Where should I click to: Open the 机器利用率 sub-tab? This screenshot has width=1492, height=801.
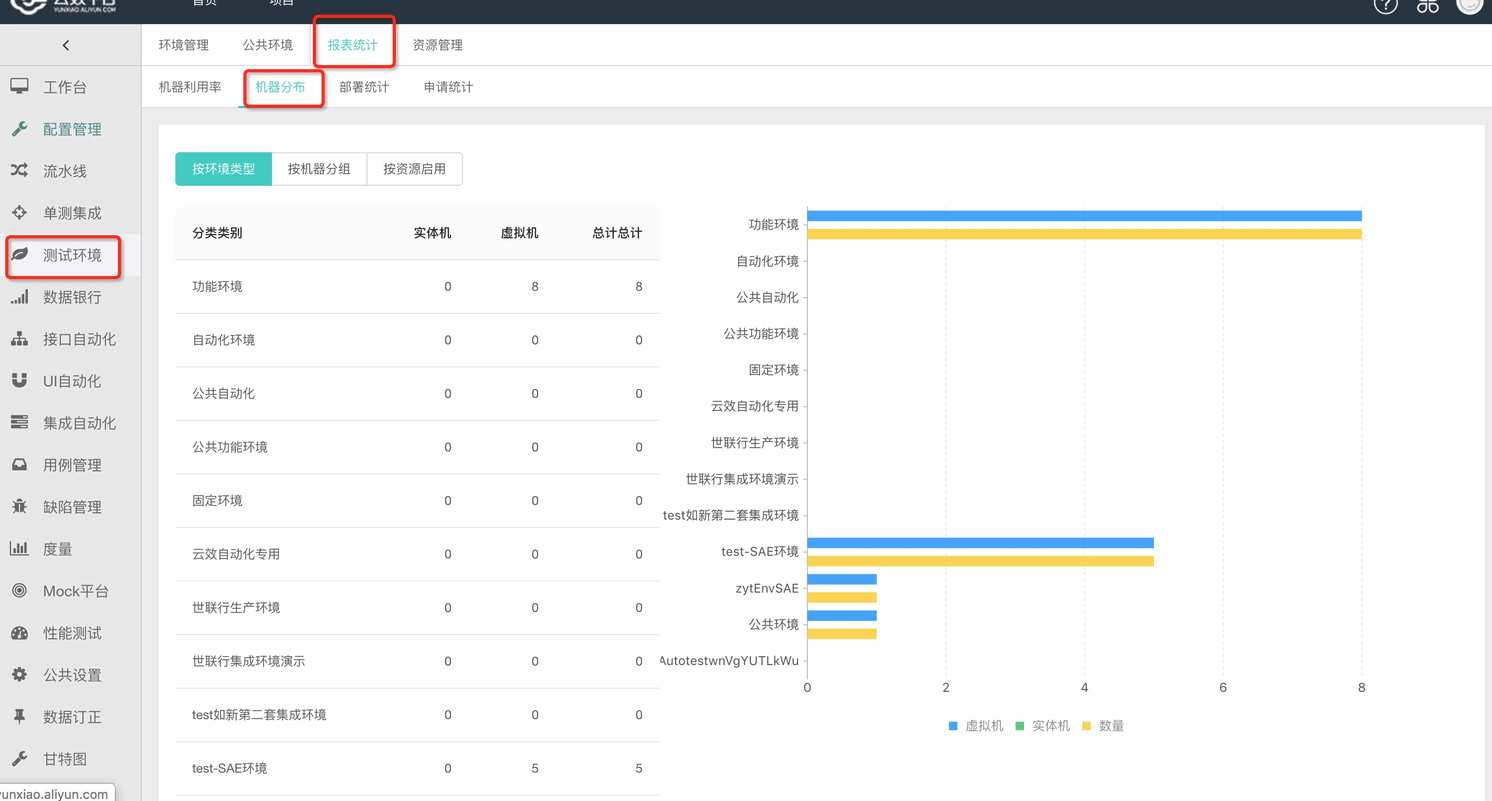coord(190,87)
